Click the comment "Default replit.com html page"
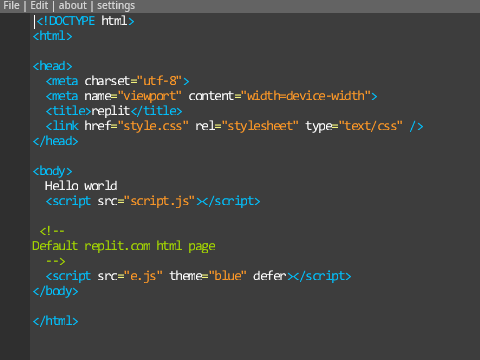480x360 pixels. (x=124, y=246)
